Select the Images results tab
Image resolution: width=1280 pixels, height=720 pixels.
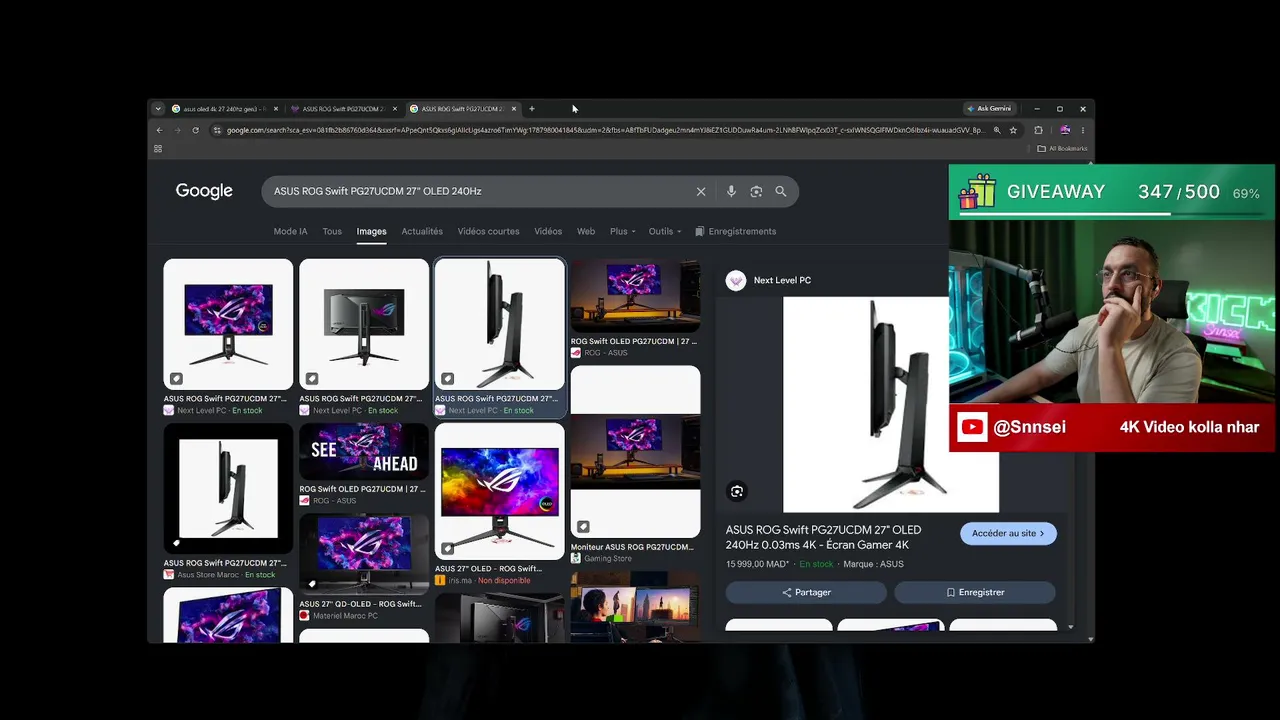pyautogui.click(x=371, y=231)
